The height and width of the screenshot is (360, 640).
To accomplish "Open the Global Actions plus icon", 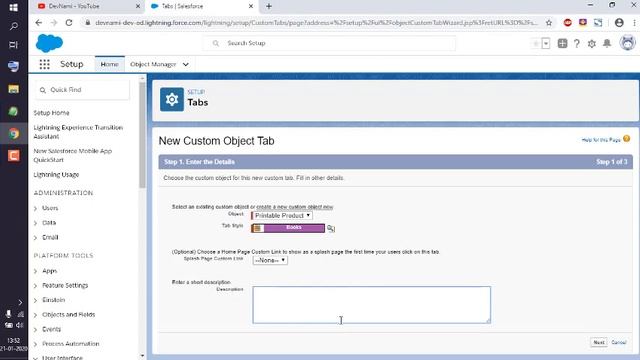I will [562, 43].
